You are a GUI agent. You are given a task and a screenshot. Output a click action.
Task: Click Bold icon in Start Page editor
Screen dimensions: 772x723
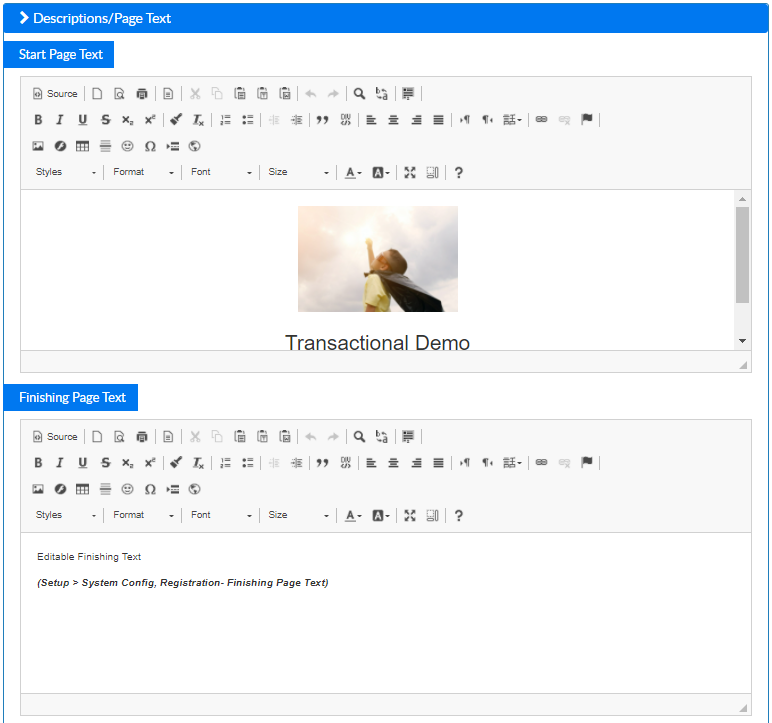pos(38,120)
